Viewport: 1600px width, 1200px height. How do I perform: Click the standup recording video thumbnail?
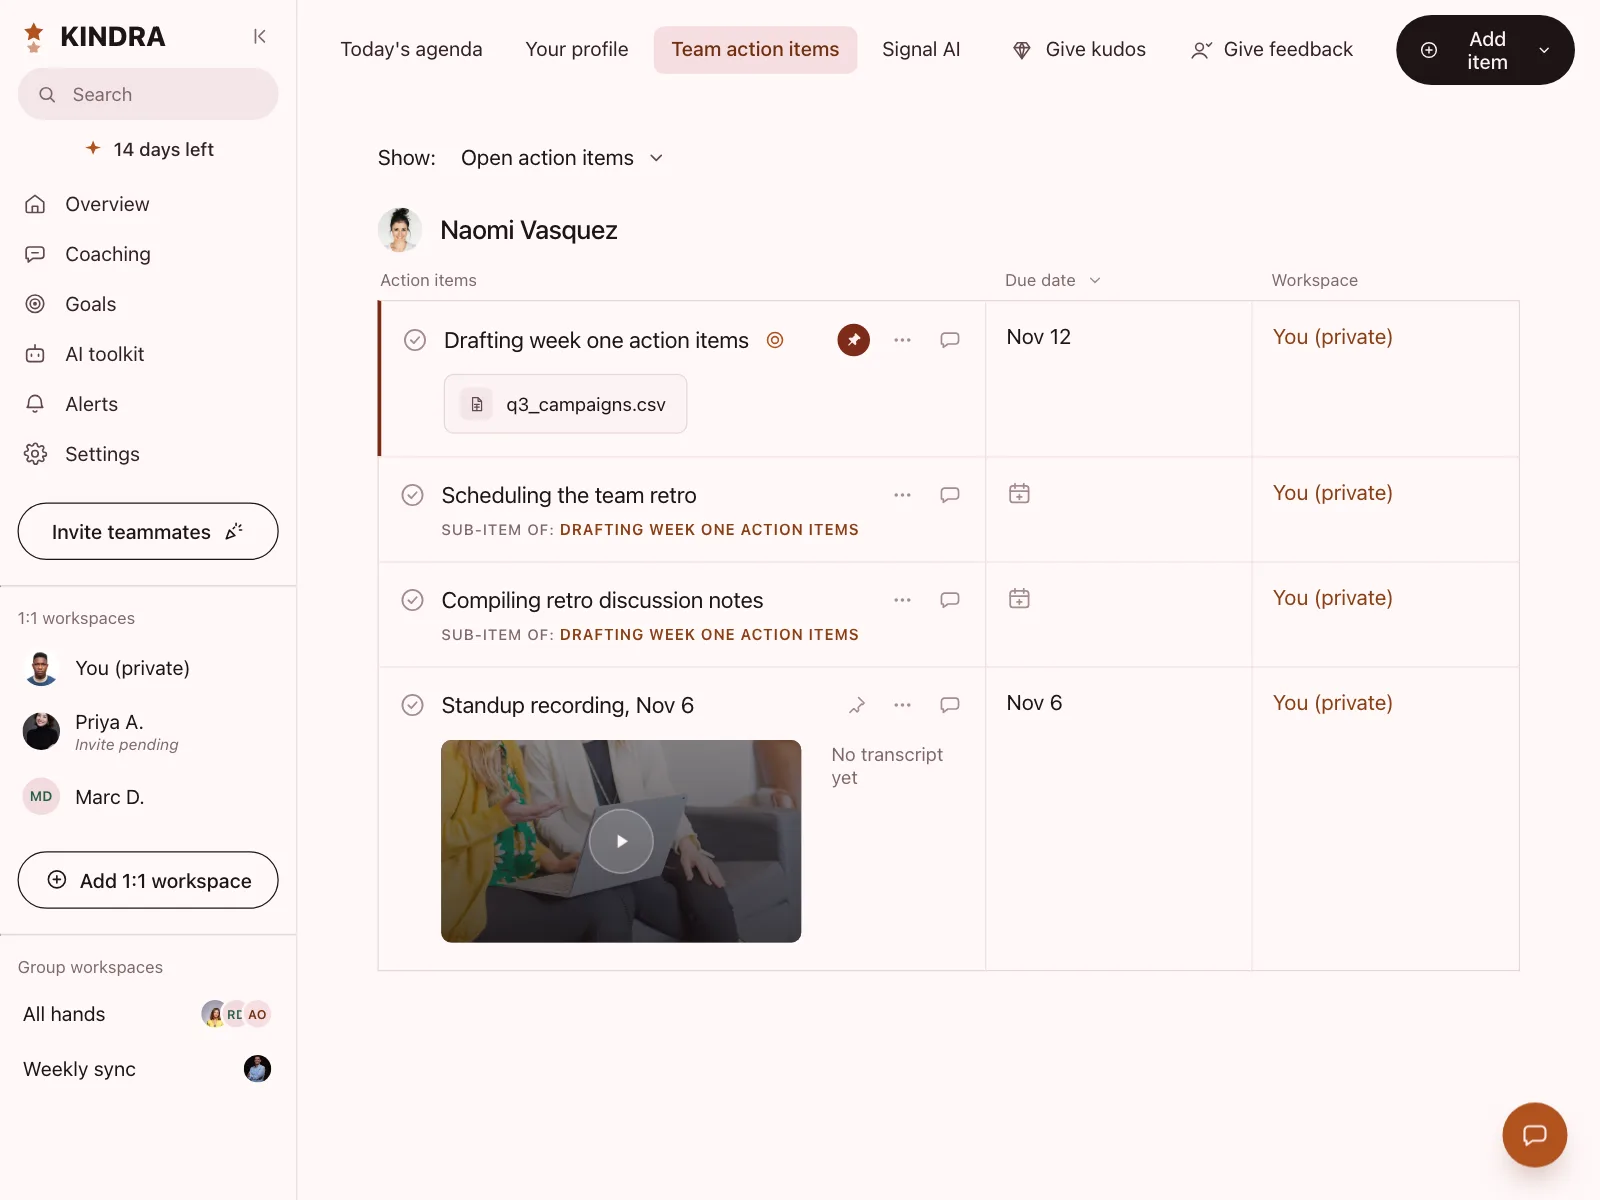point(621,841)
